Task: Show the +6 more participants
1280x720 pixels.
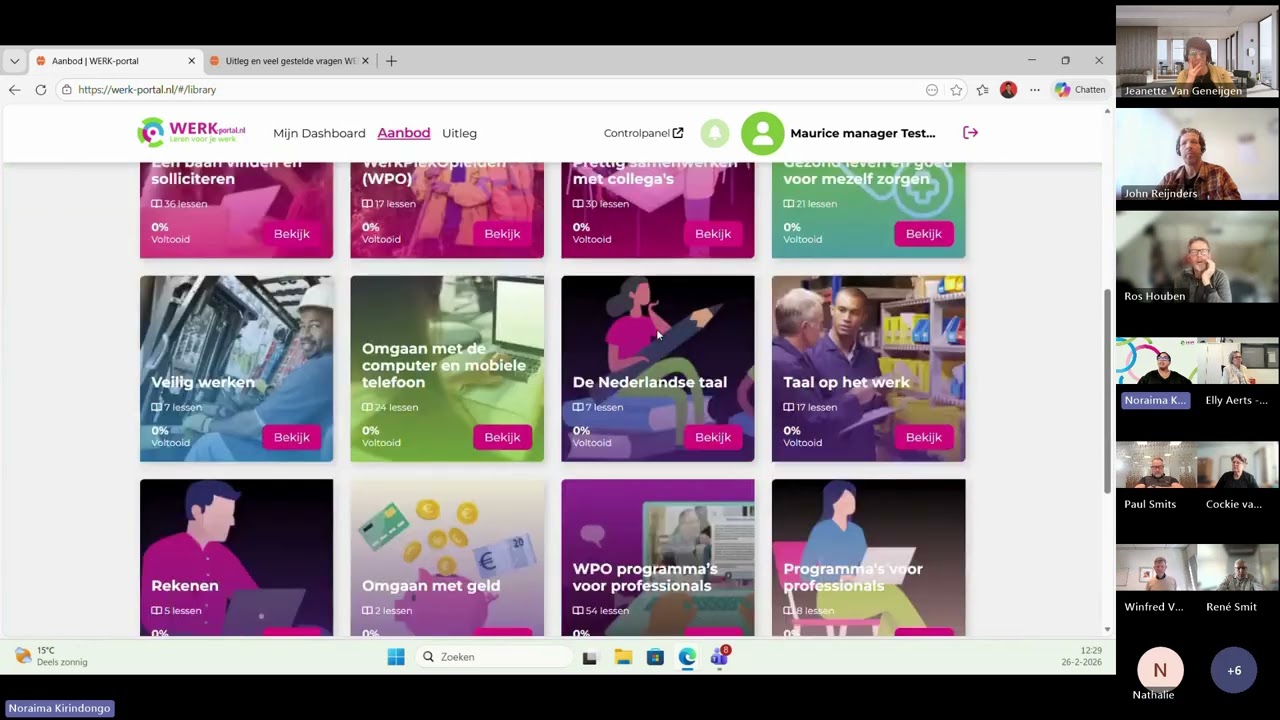Action: click(x=1234, y=670)
